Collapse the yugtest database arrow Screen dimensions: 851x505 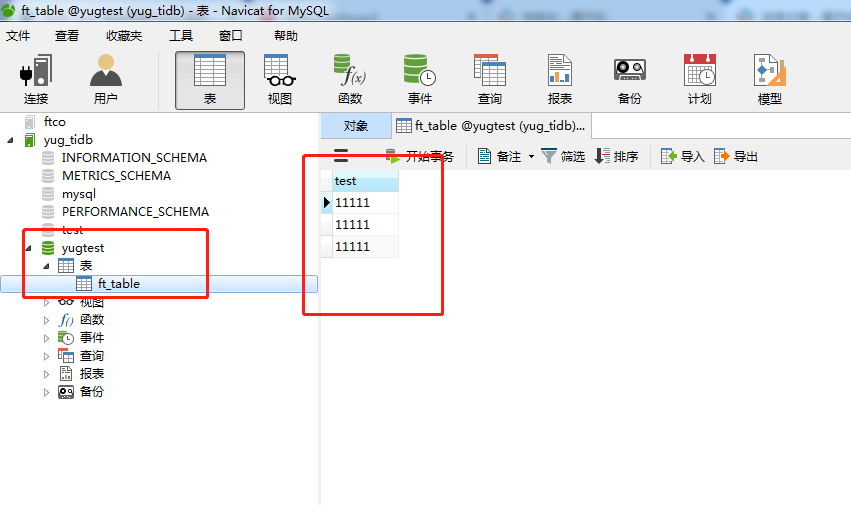click(x=29, y=248)
